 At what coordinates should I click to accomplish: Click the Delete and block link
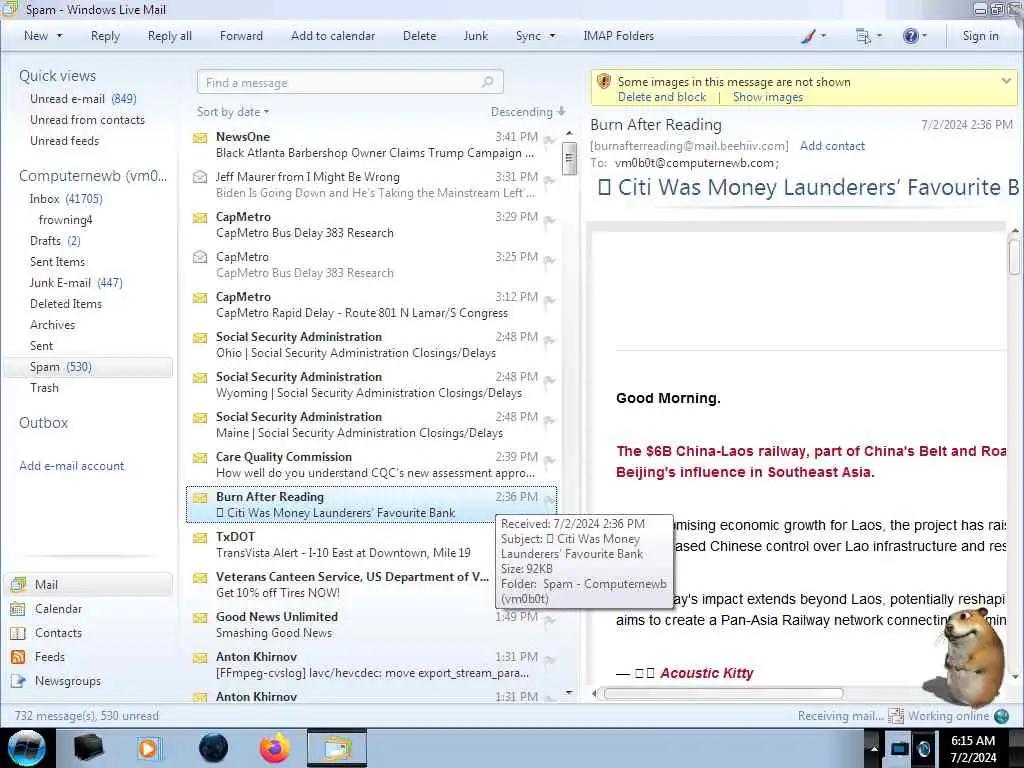[x=662, y=97]
